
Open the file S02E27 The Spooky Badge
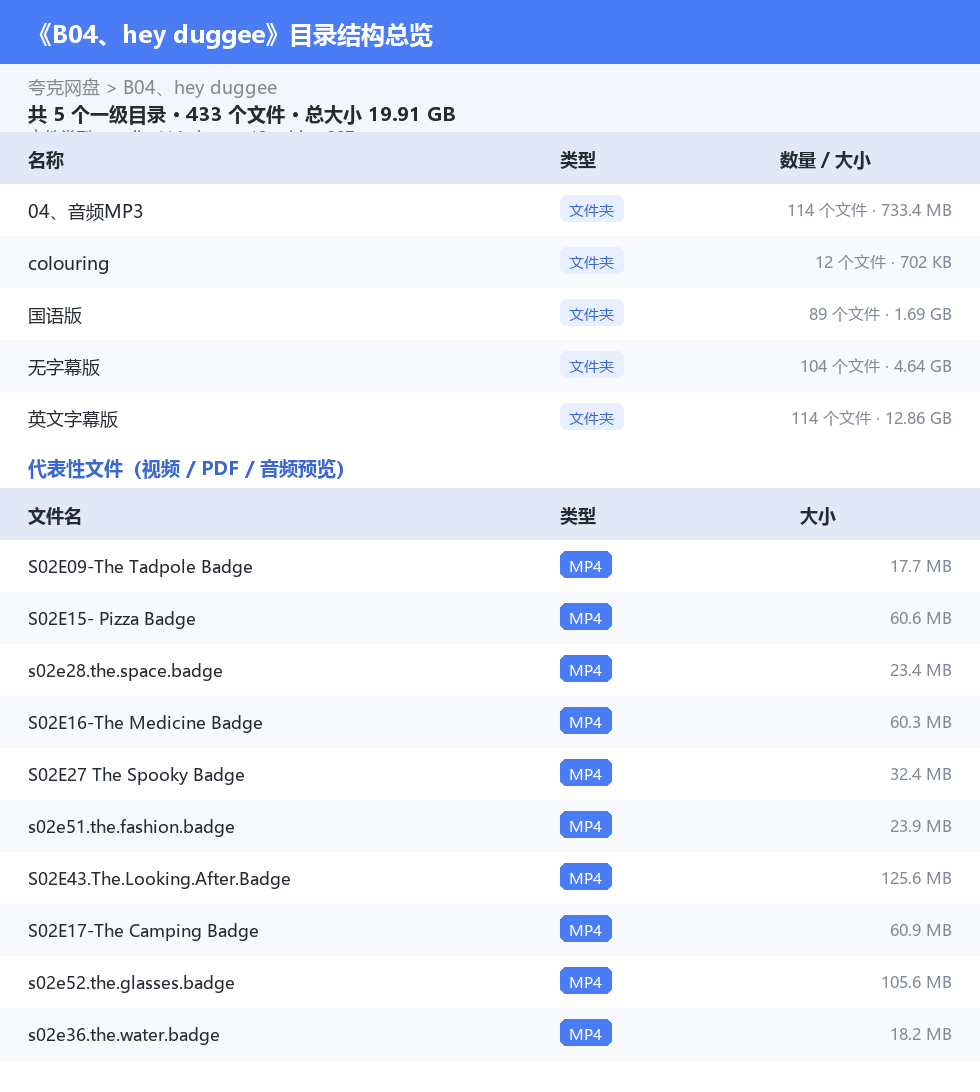pos(136,775)
